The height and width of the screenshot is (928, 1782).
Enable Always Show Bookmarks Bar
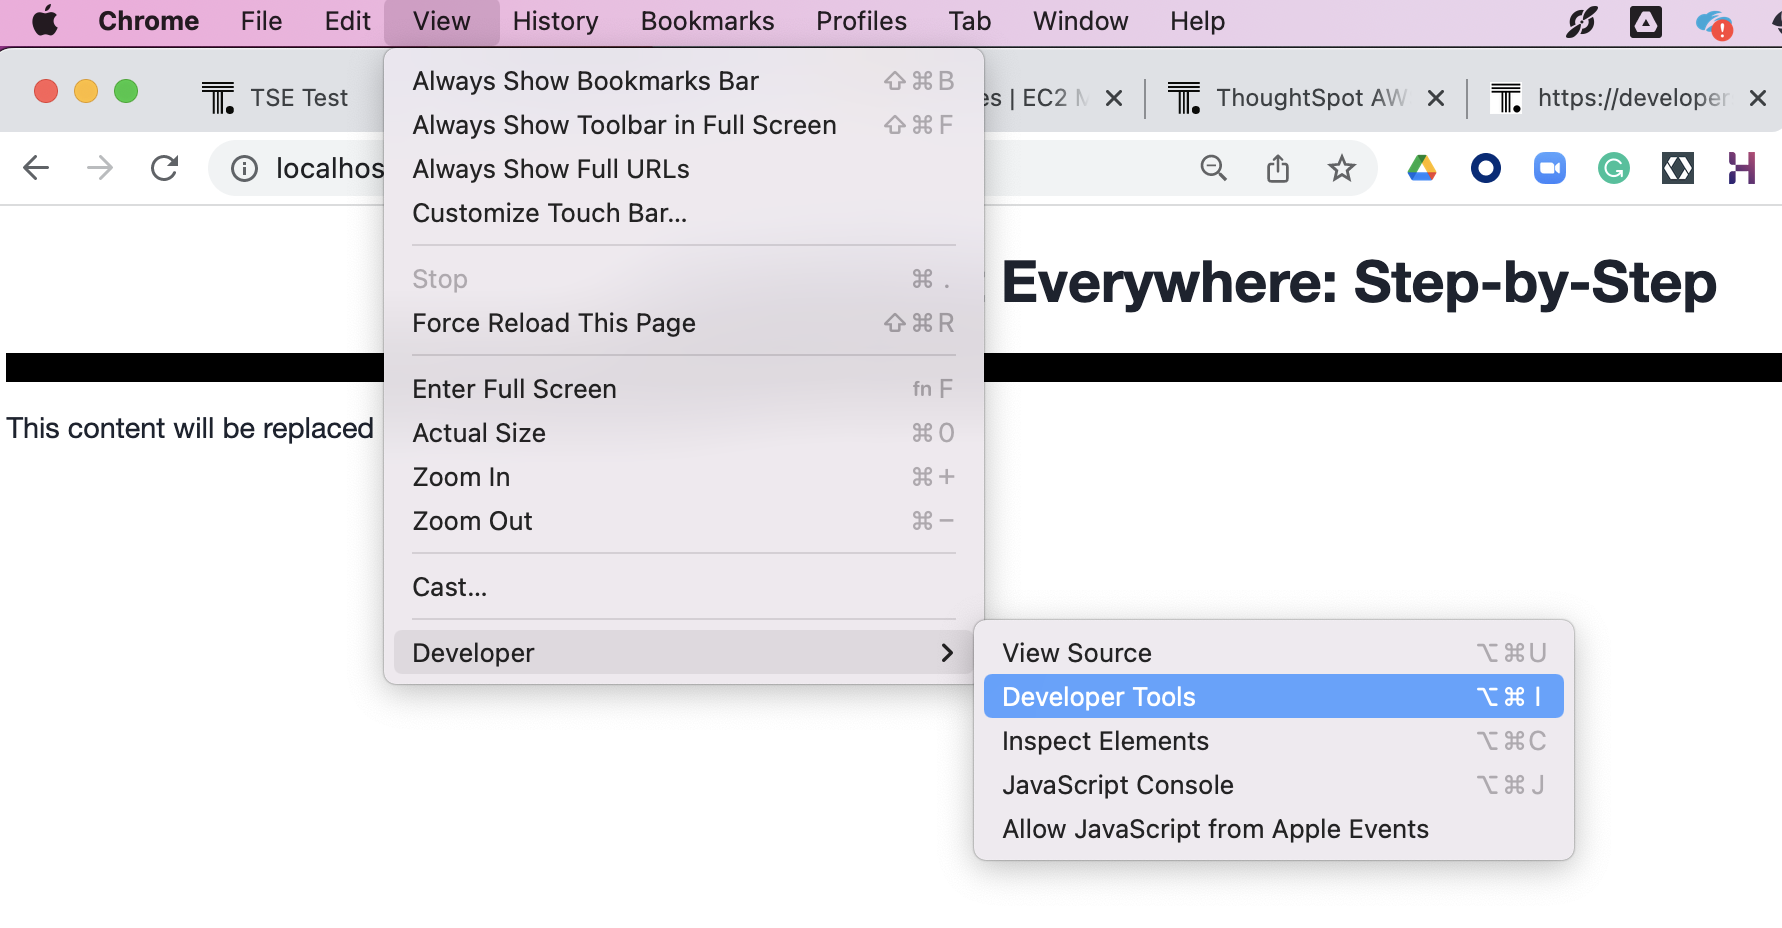[x=584, y=81]
